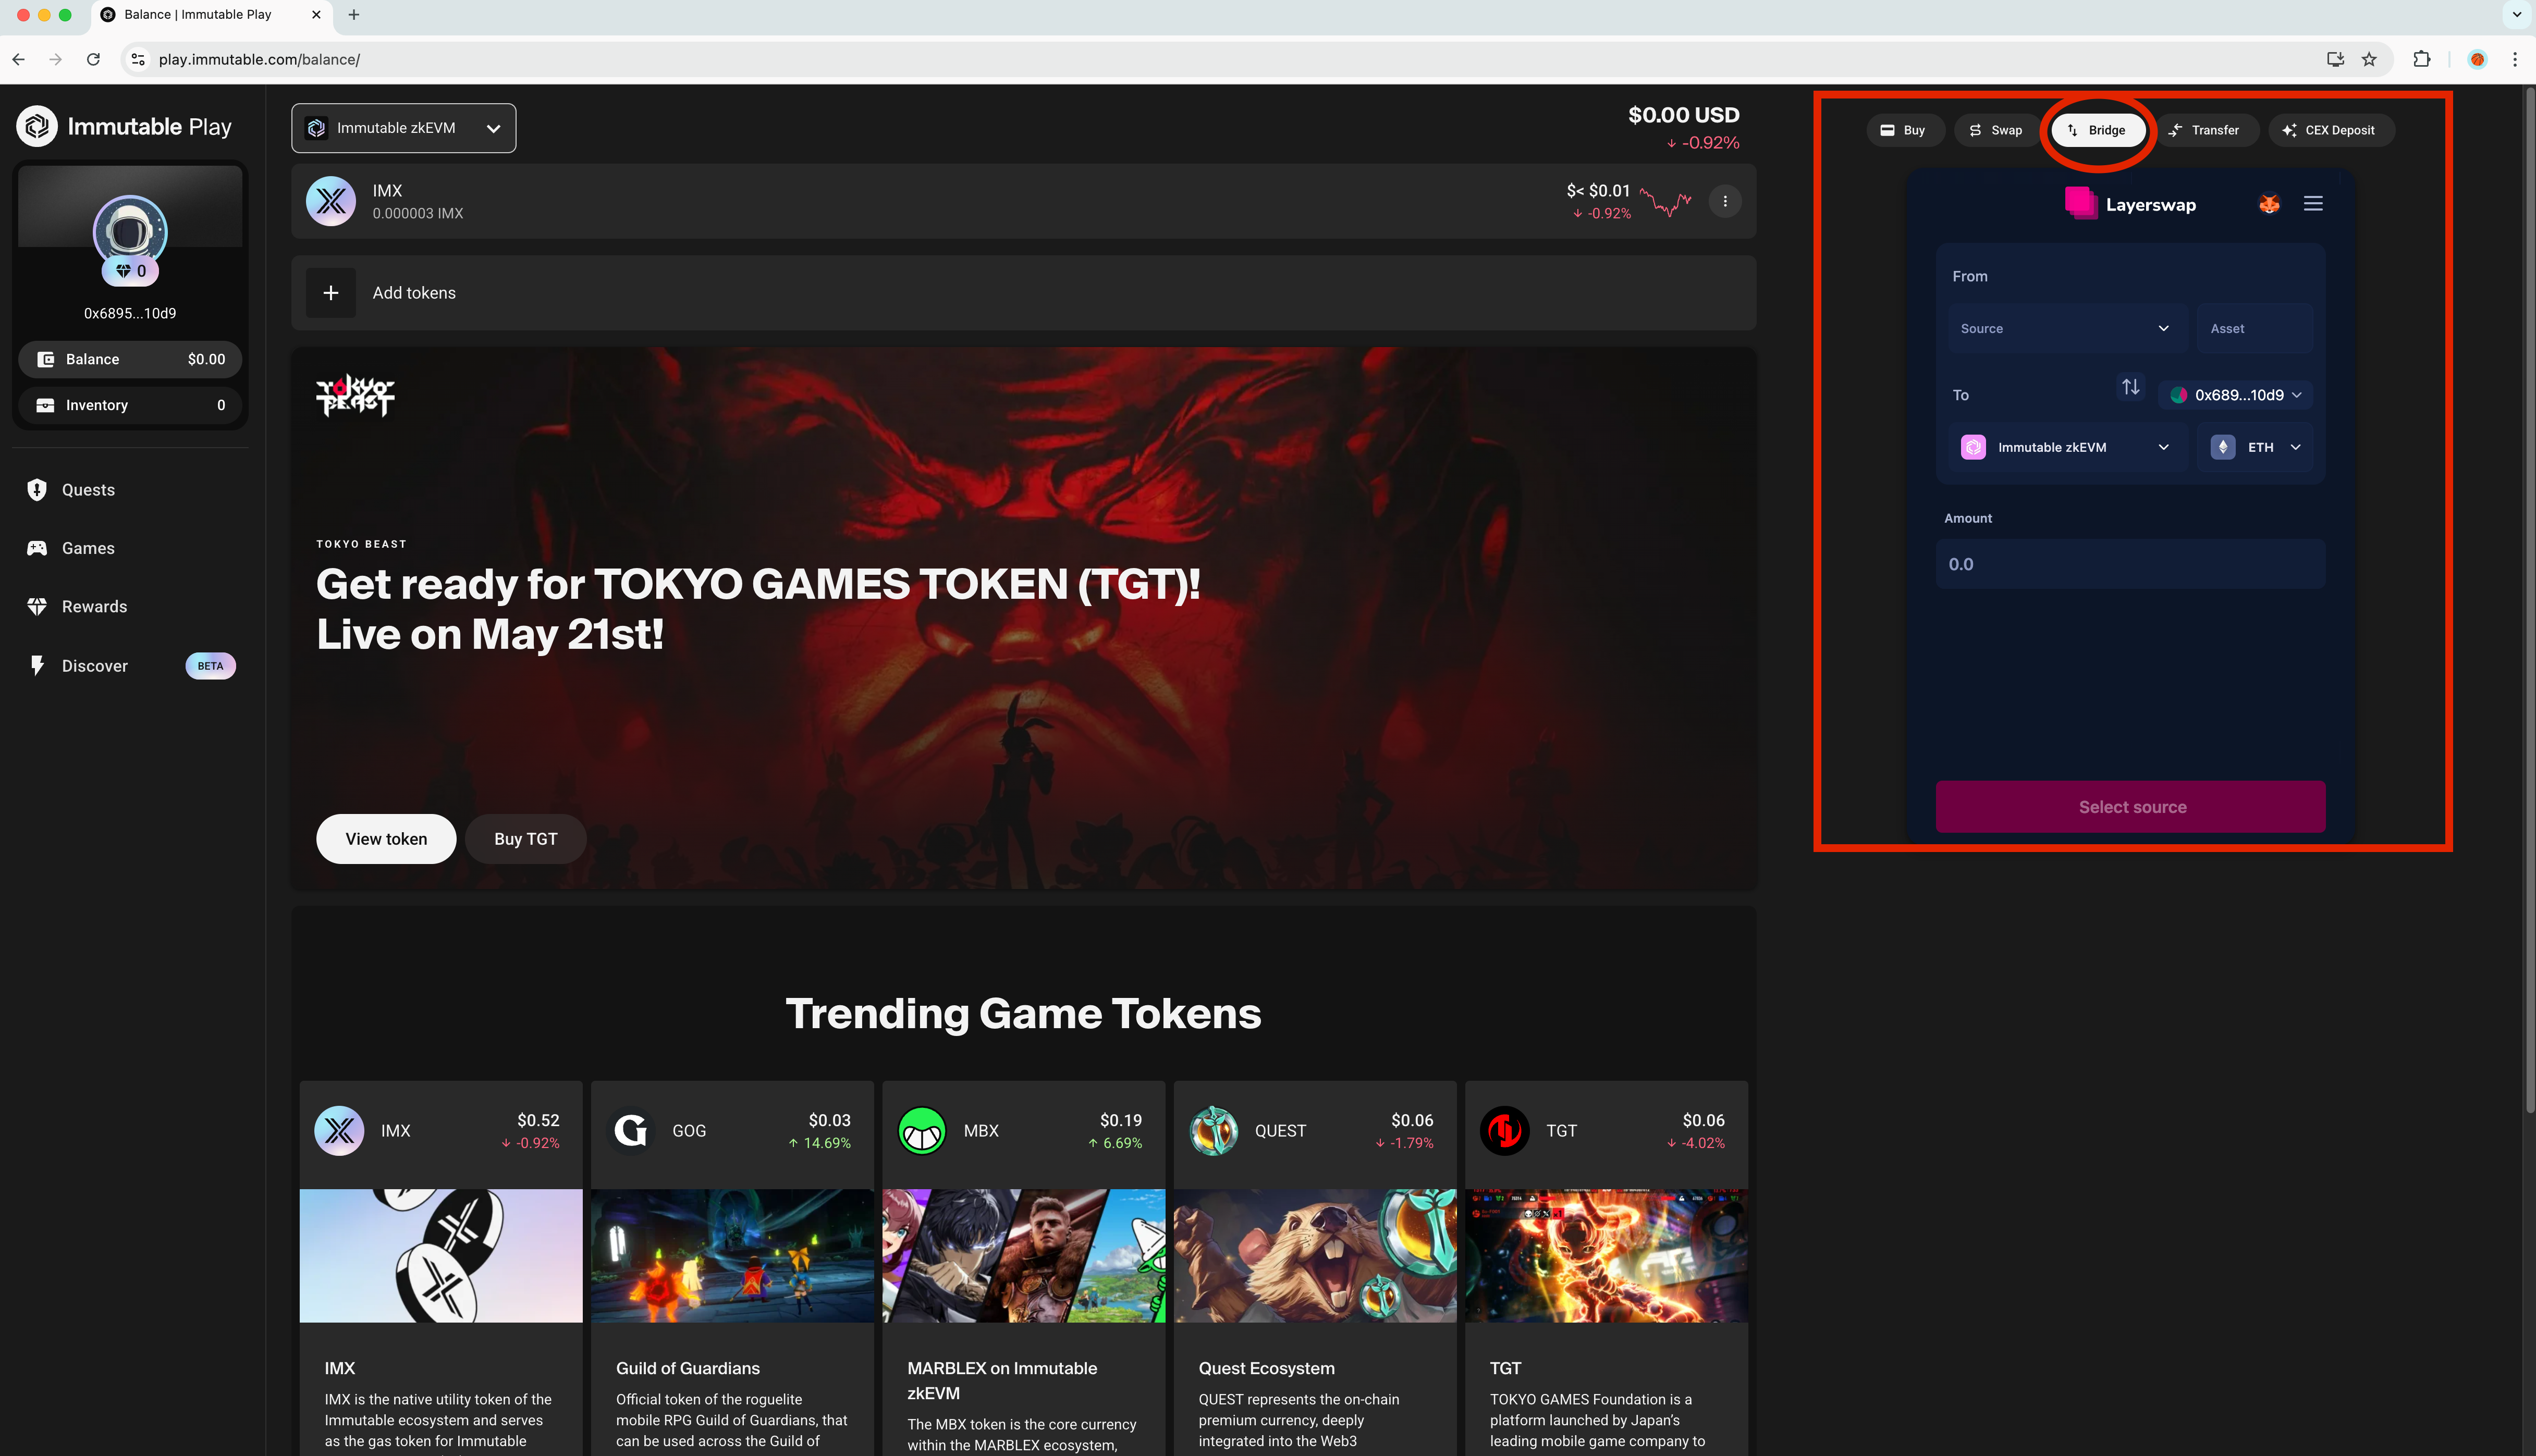Open Chrome three-dot menu

pos(2515,59)
